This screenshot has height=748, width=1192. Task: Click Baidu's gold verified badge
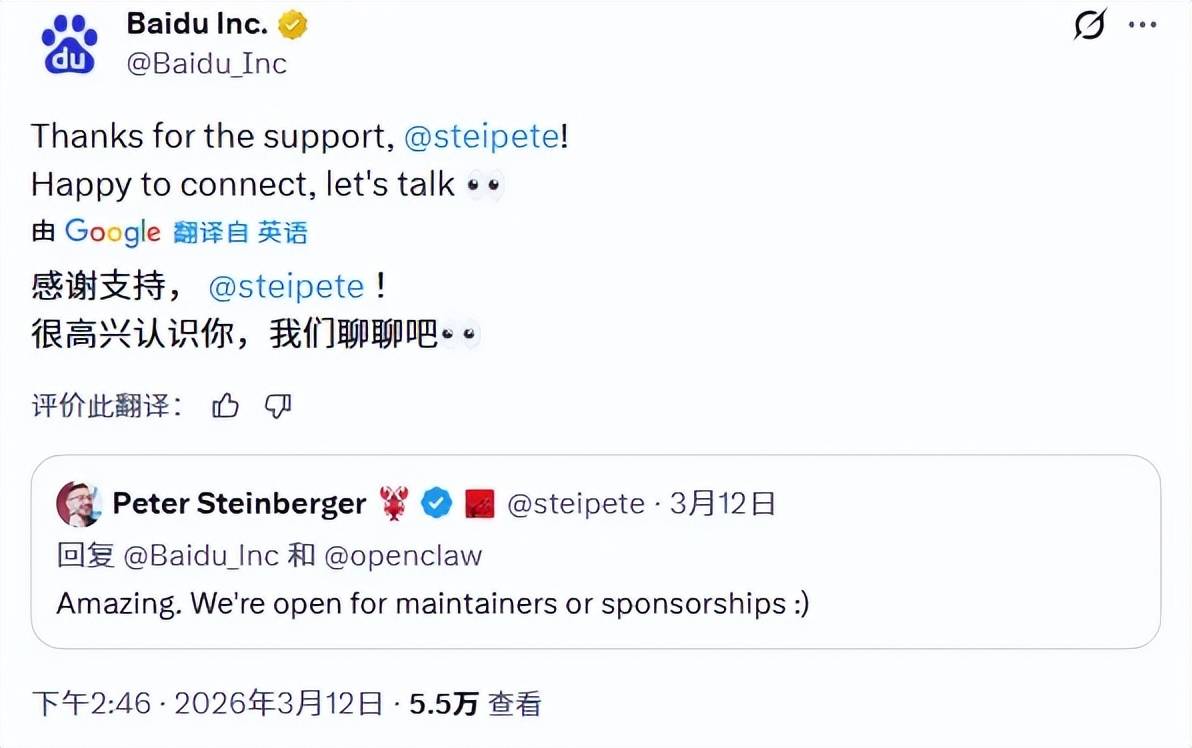[293, 25]
